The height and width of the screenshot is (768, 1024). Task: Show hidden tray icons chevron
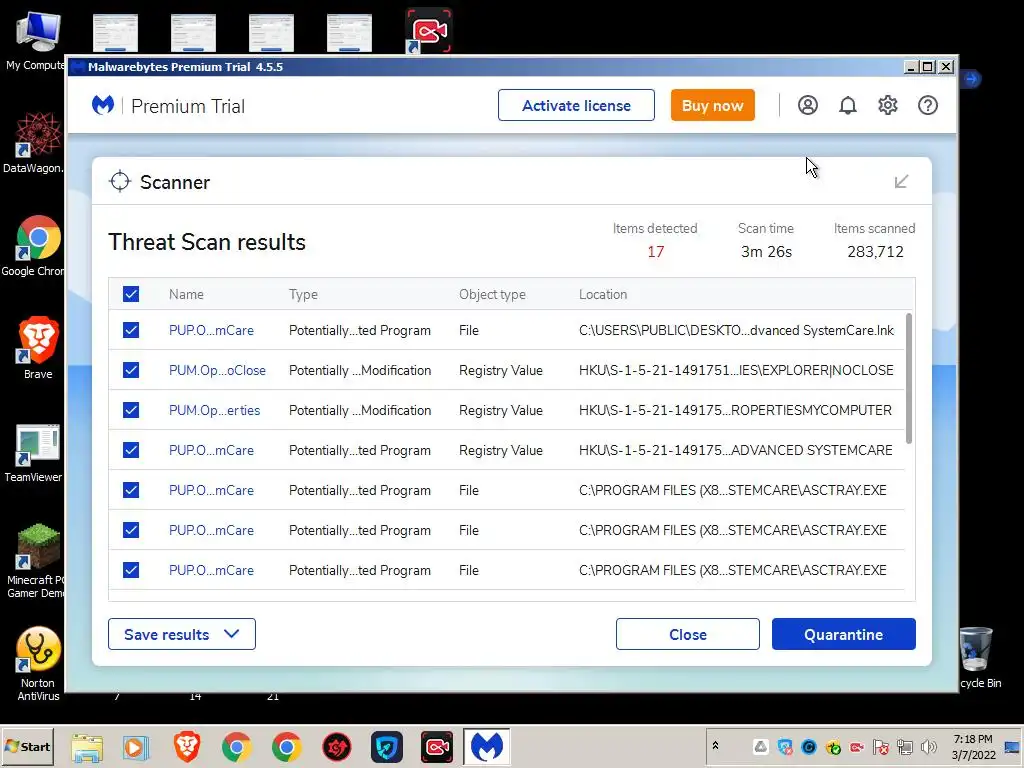point(715,745)
